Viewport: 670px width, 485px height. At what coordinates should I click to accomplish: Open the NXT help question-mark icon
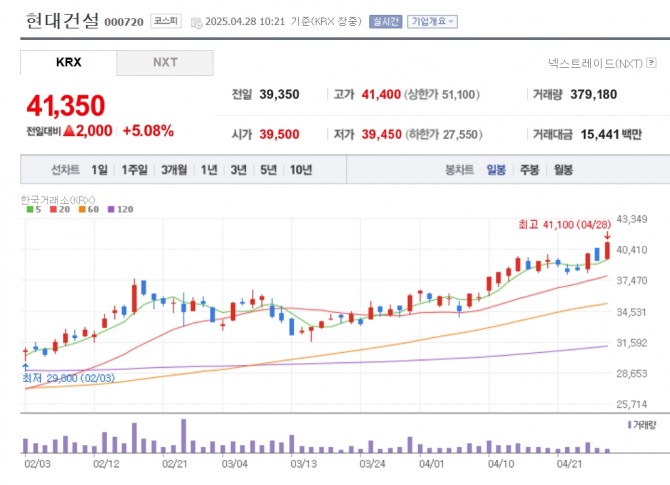pyautogui.click(x=651, y=63)
